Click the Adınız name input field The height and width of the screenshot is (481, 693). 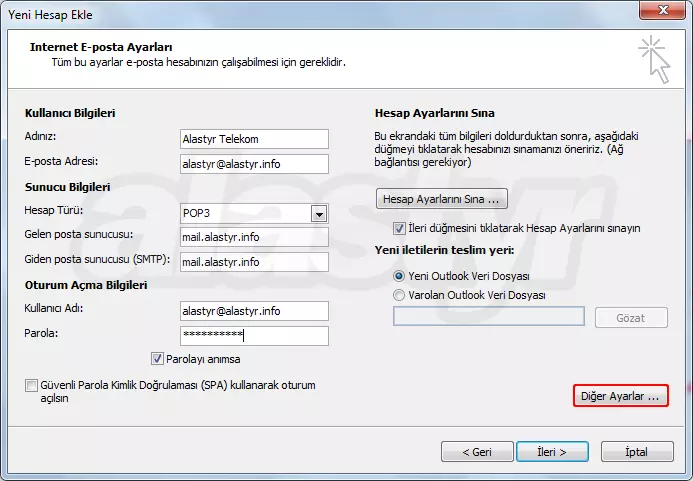pos(254,139)
